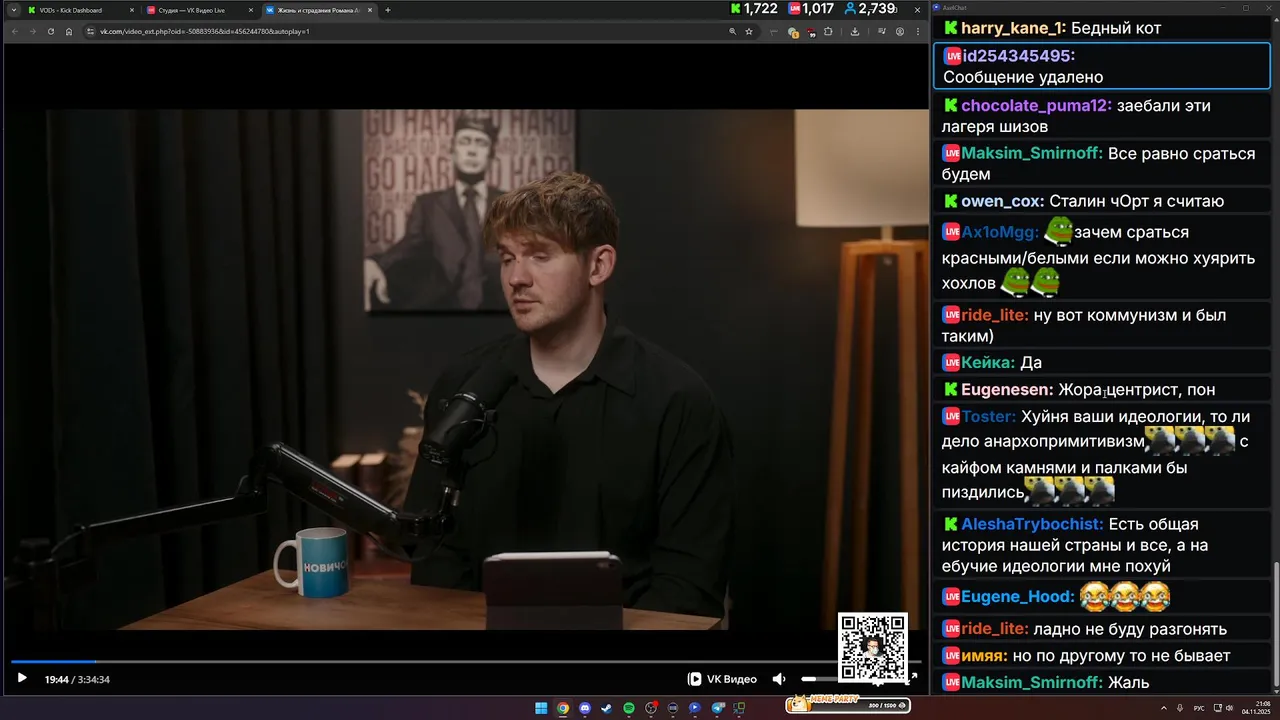
Task: Seek on the video progress bar
Action: 466,661
